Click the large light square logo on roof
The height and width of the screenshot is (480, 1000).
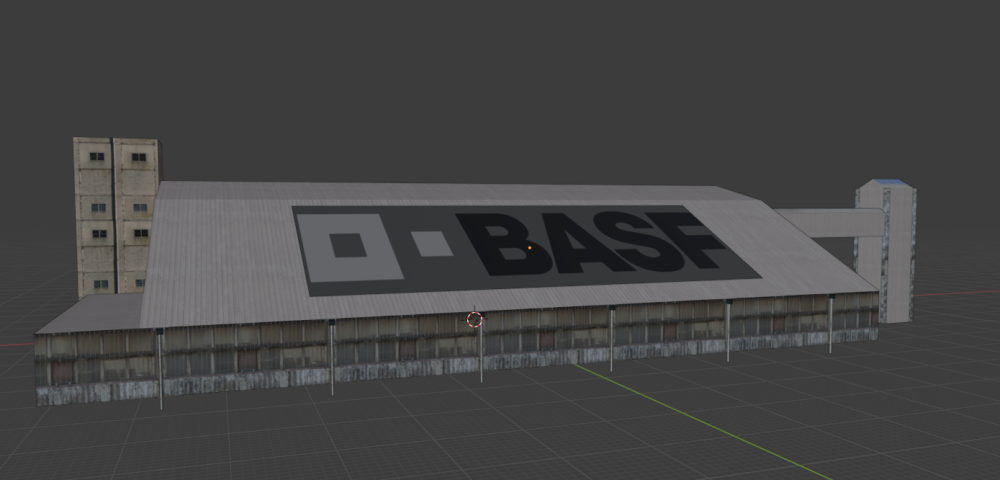pos(349,247)
